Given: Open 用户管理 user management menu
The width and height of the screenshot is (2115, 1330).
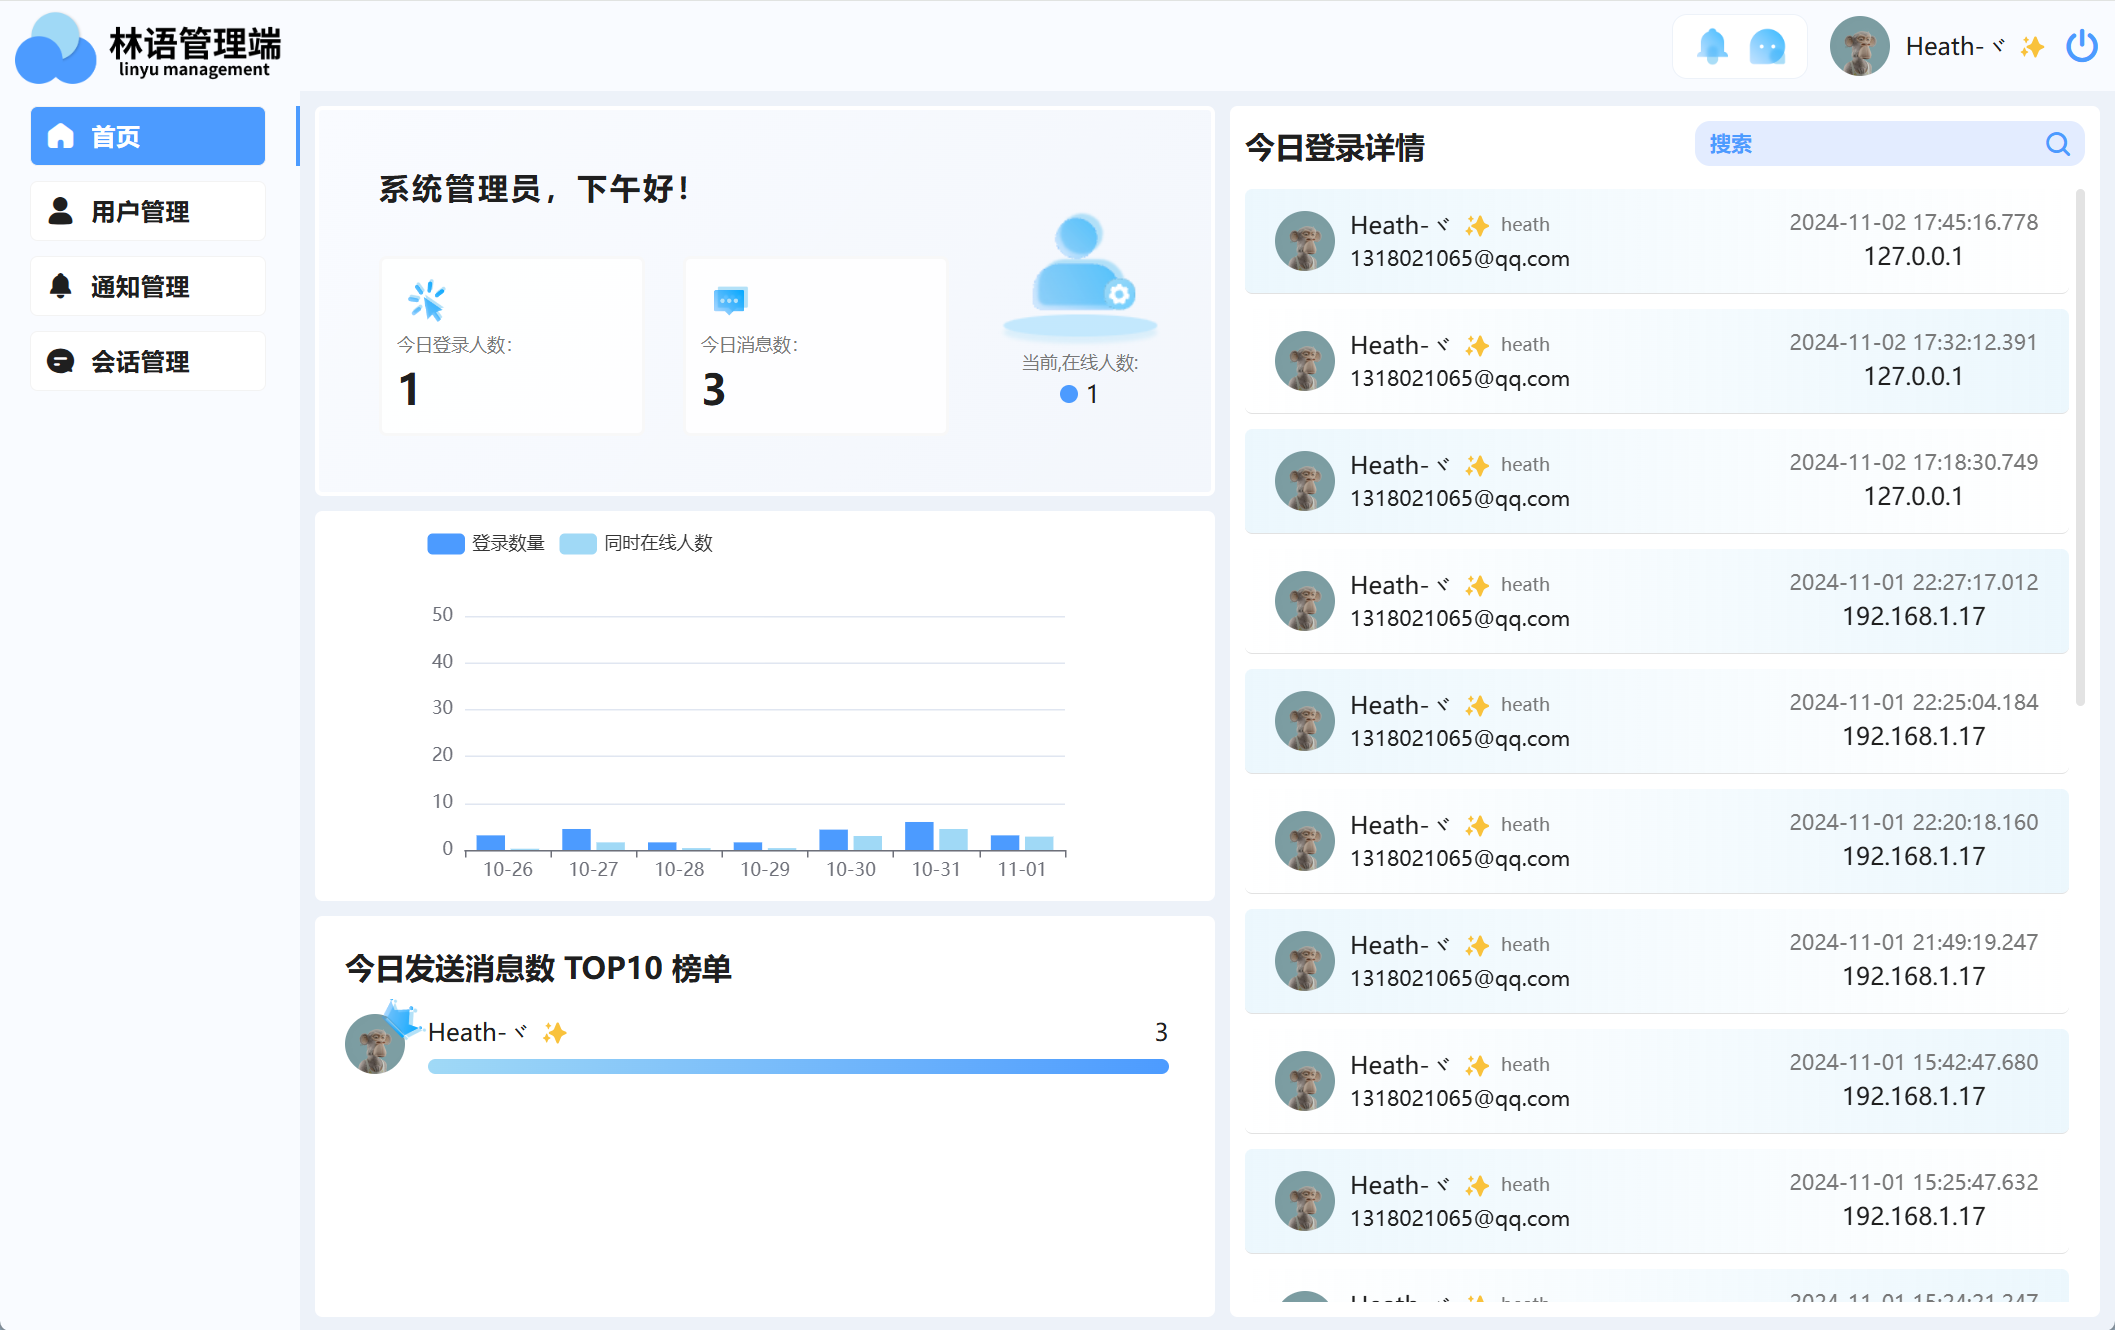Looking at the screenshot, I should pos(148,211).
